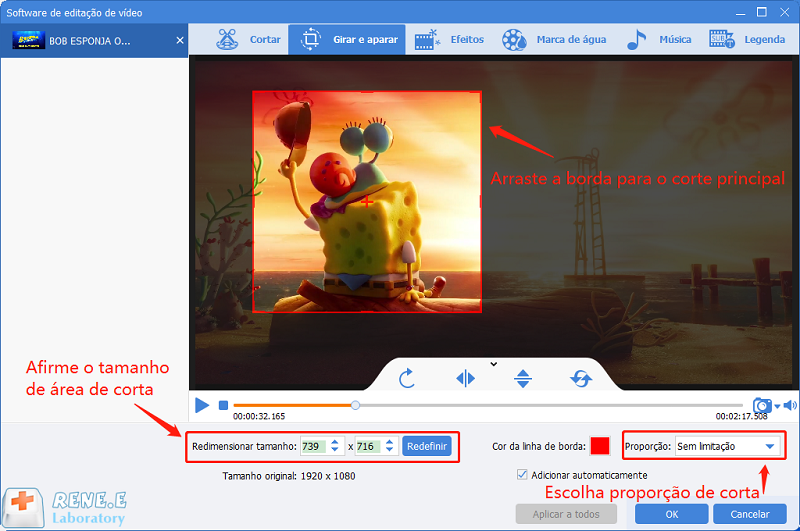Open the Proporção dropdown
Screen dimensions: 800x531
tap(727, 446)
